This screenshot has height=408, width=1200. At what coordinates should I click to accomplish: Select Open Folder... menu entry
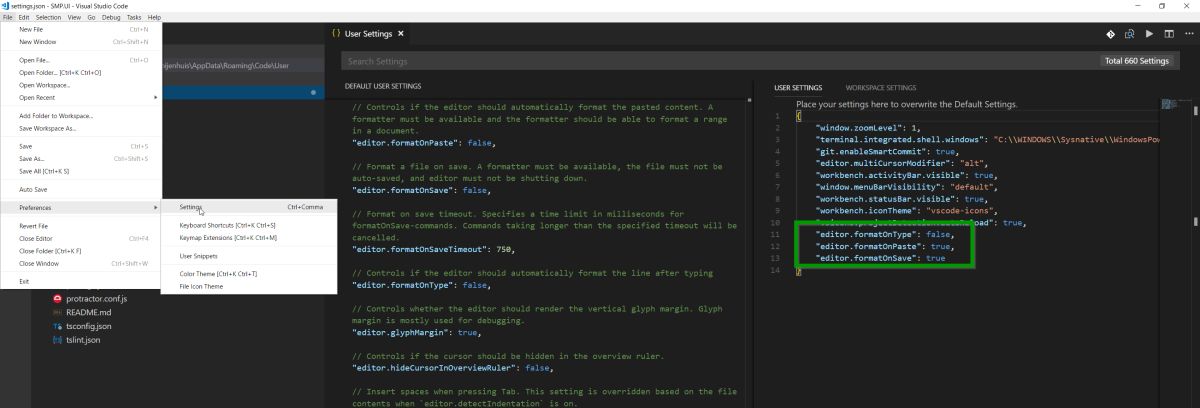[x=81, y=72]
